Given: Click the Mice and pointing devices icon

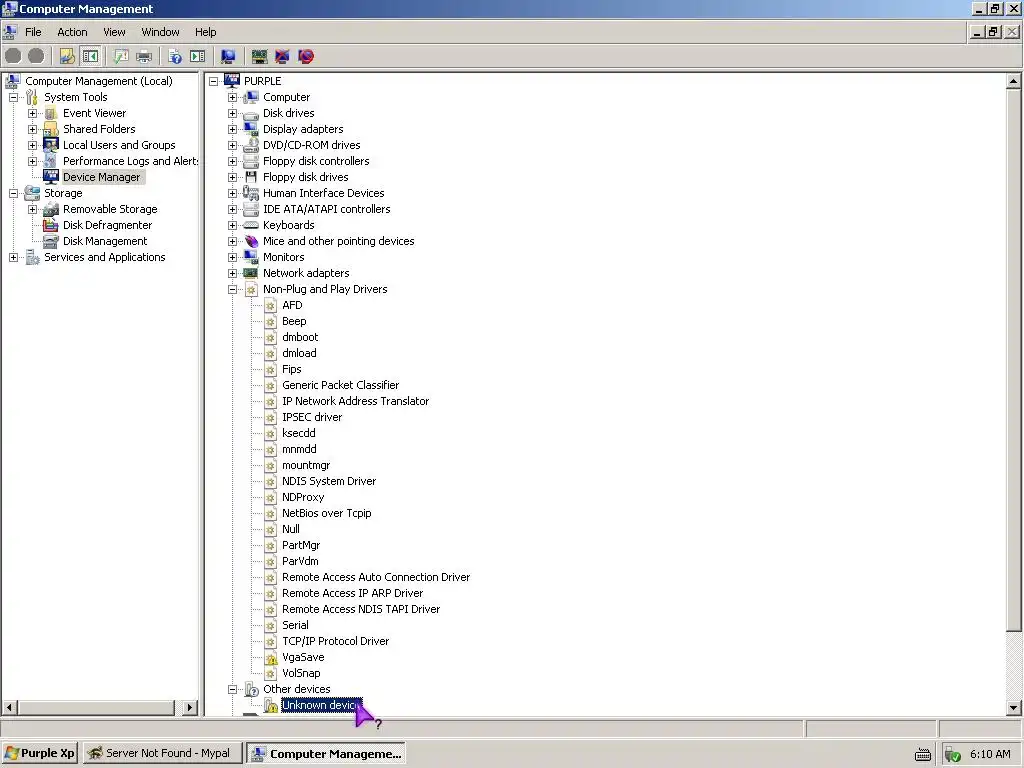Looking at the screenshot, I should 251,241.
